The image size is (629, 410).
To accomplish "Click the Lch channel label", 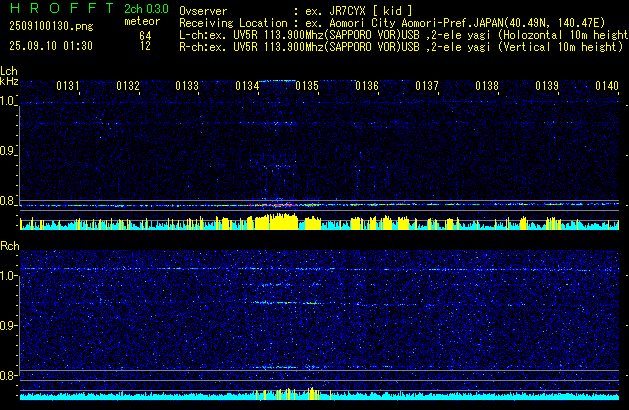I will tap(9, 71).
